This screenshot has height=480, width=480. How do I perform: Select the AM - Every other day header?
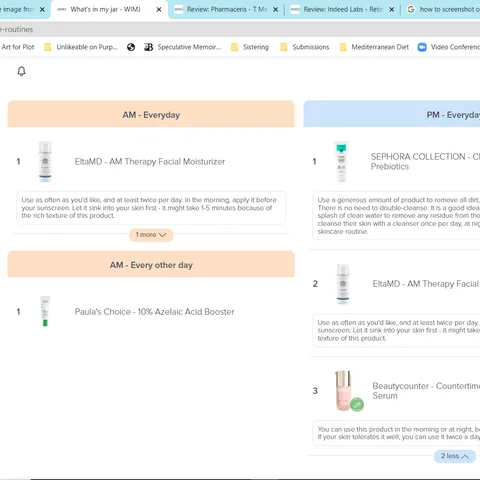click(x=151, y=265)
